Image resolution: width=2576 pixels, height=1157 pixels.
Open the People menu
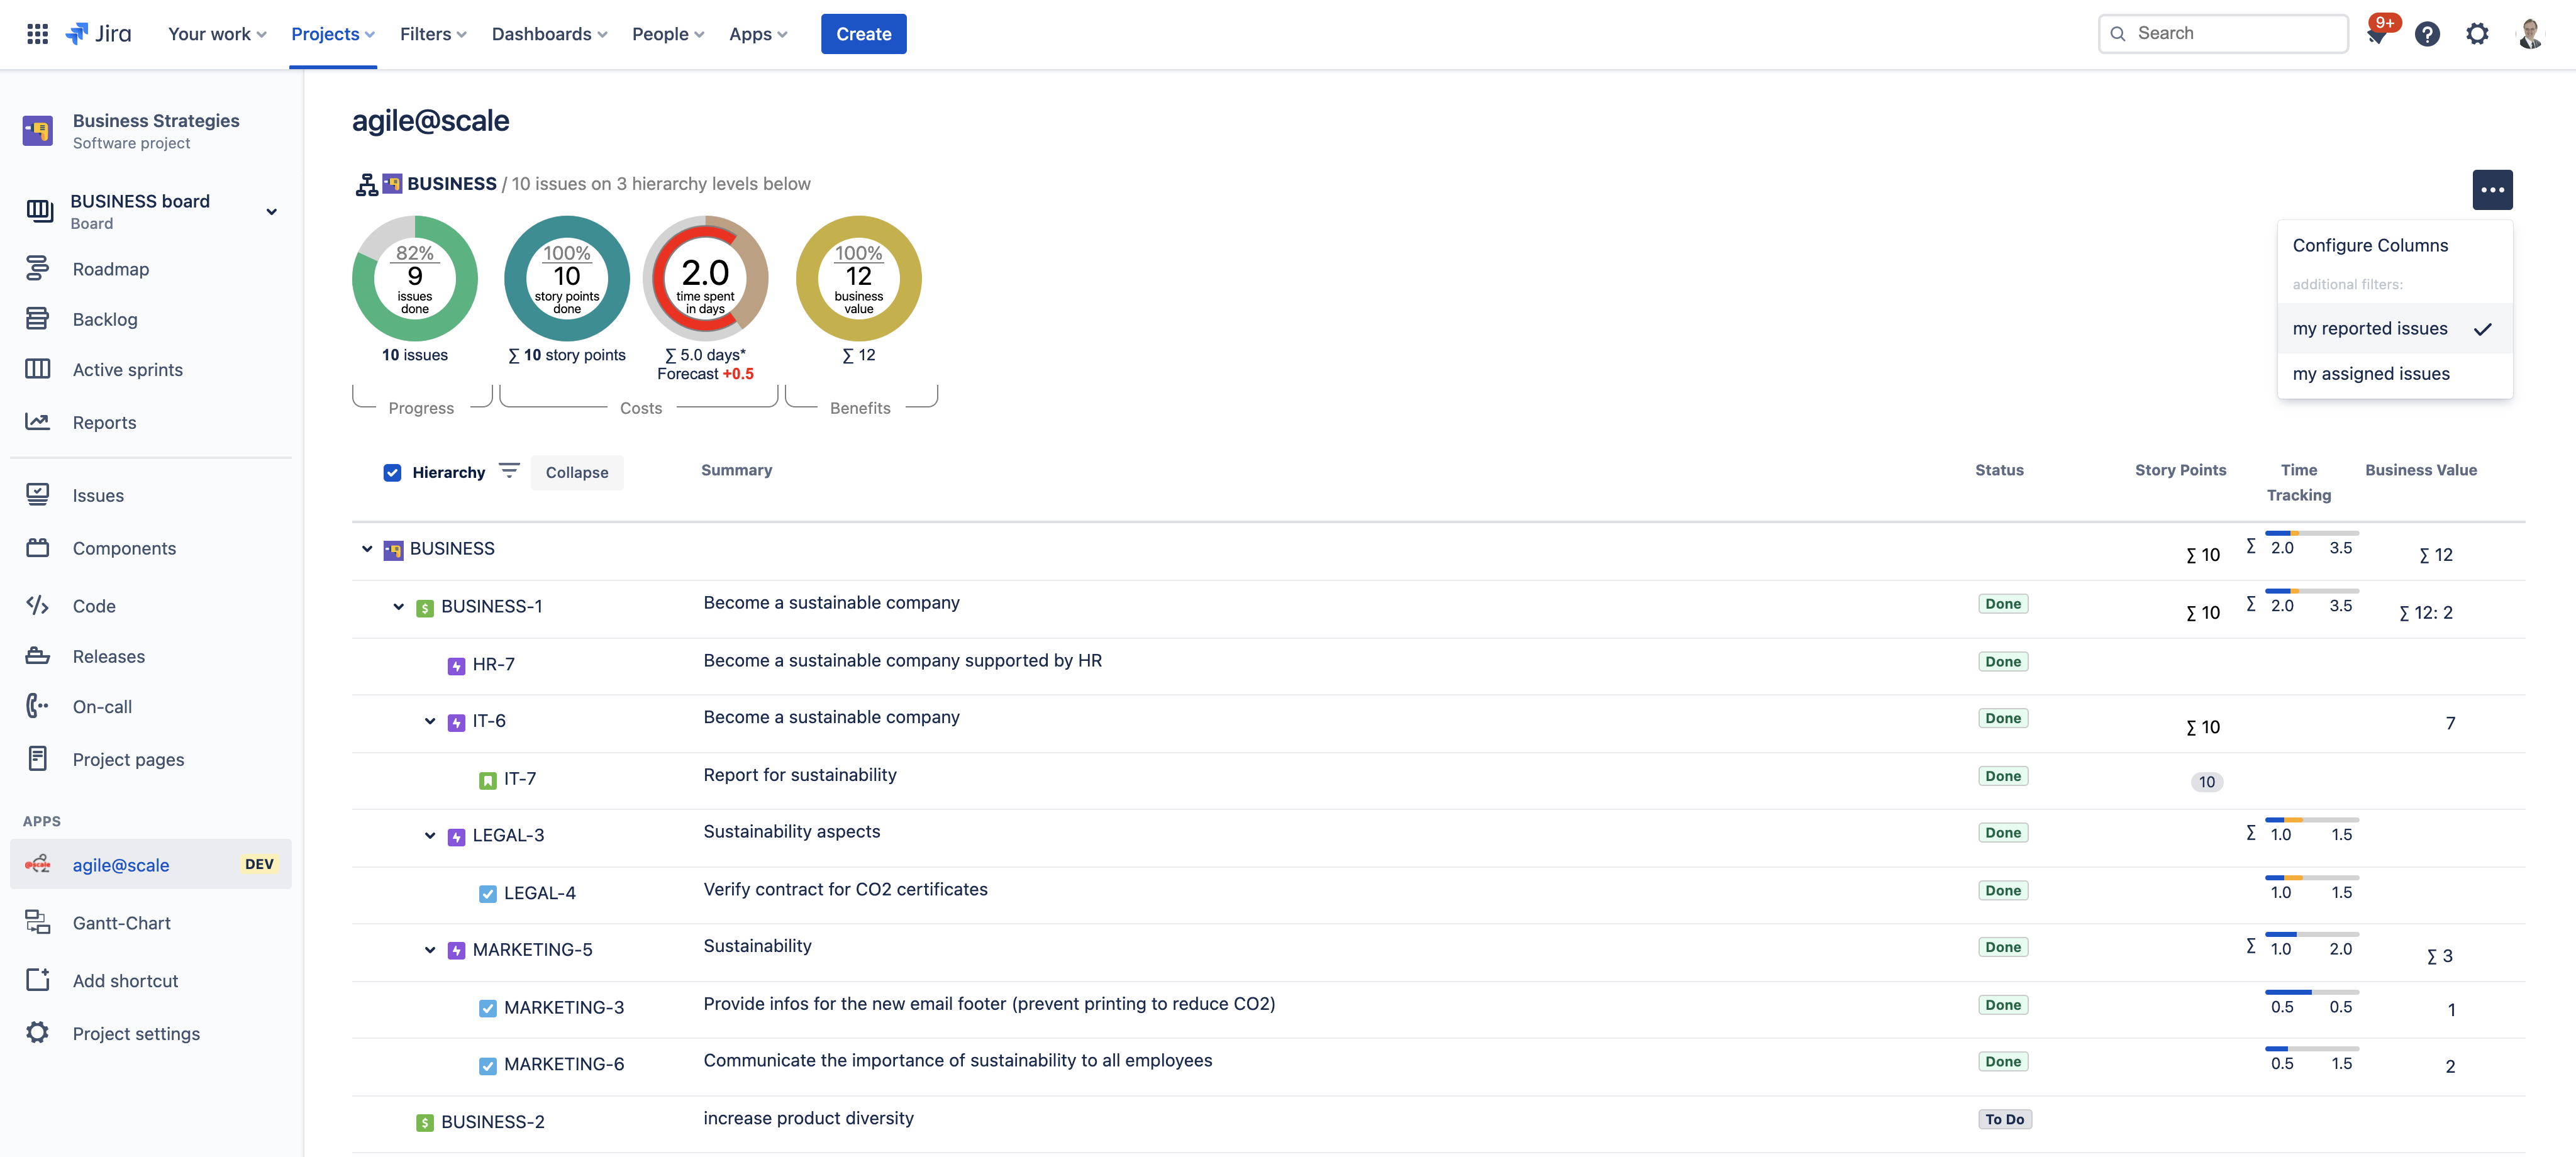pos(667,33)
